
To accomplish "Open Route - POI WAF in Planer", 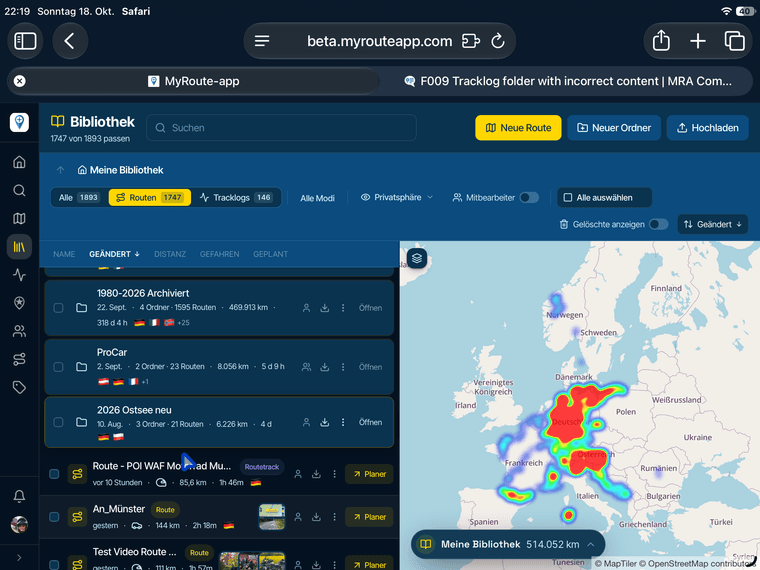I will [369, 474].
